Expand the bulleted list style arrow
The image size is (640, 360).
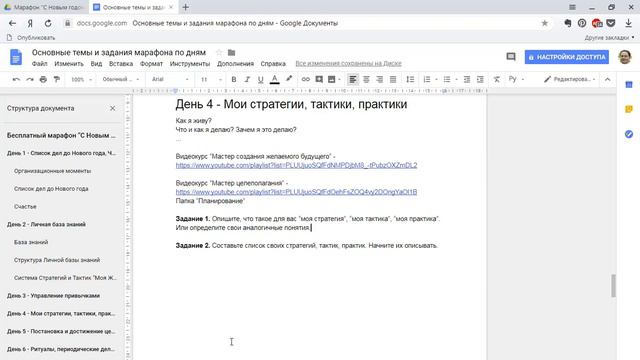pyautogui.click(x=456, y=80)
